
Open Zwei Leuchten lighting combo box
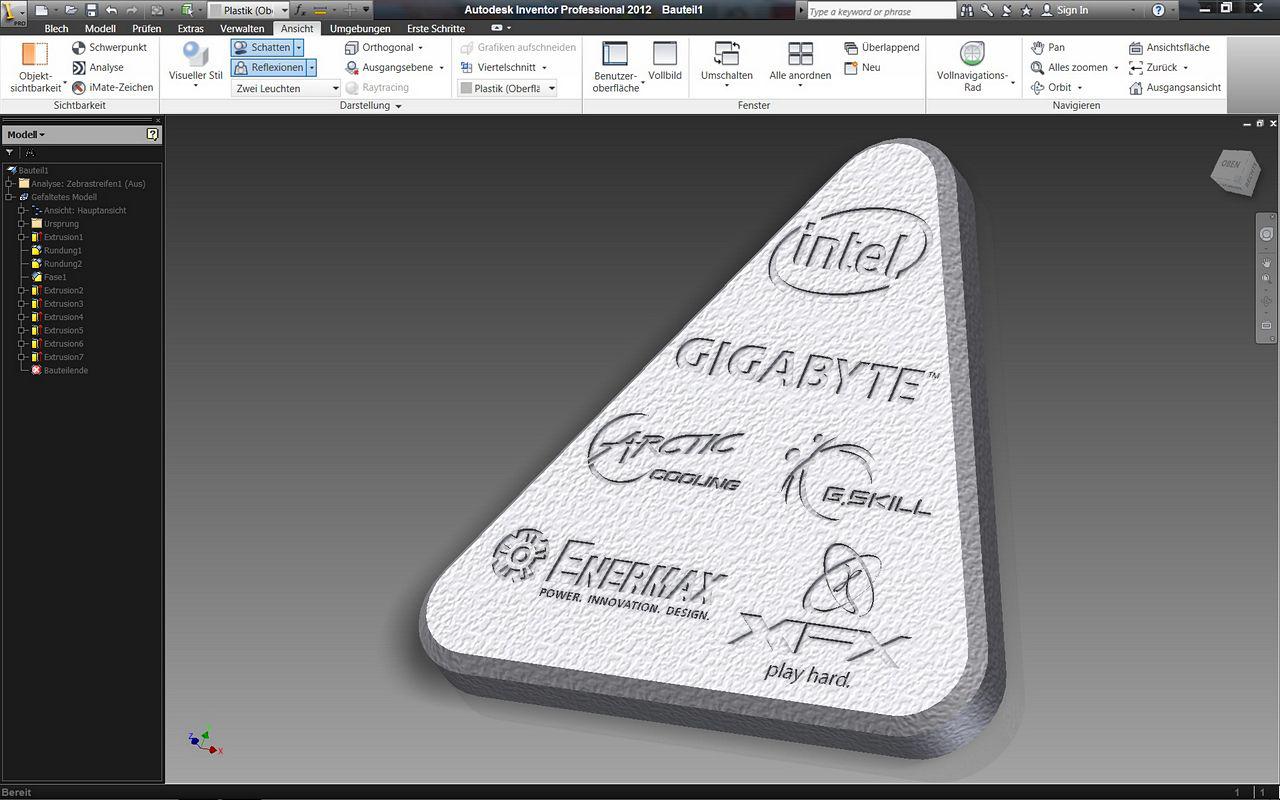click(286, 88)
